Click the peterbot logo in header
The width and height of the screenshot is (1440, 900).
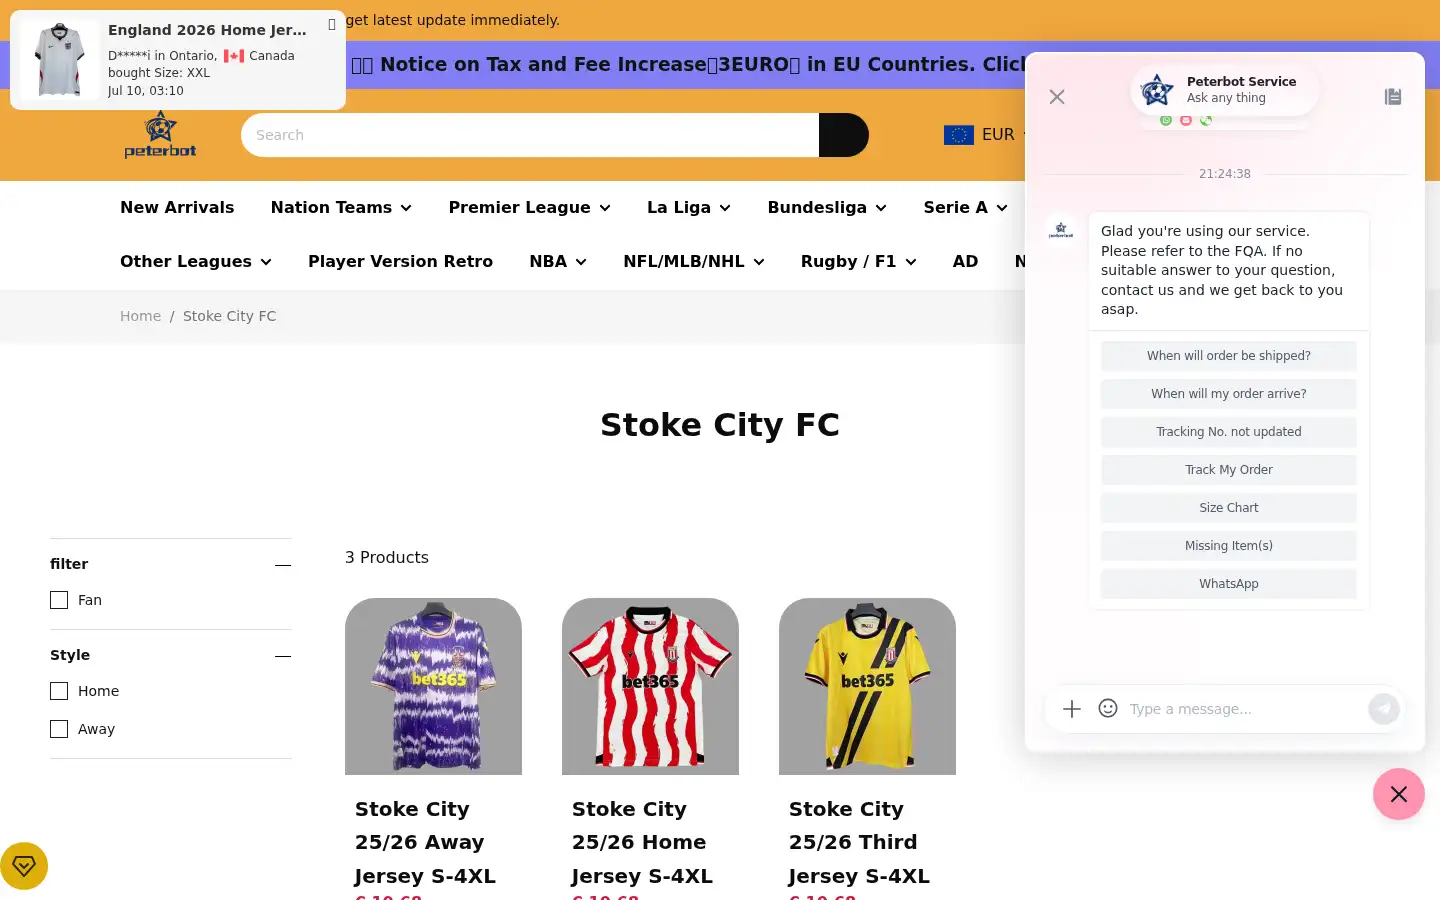click(x=160, y=135)
